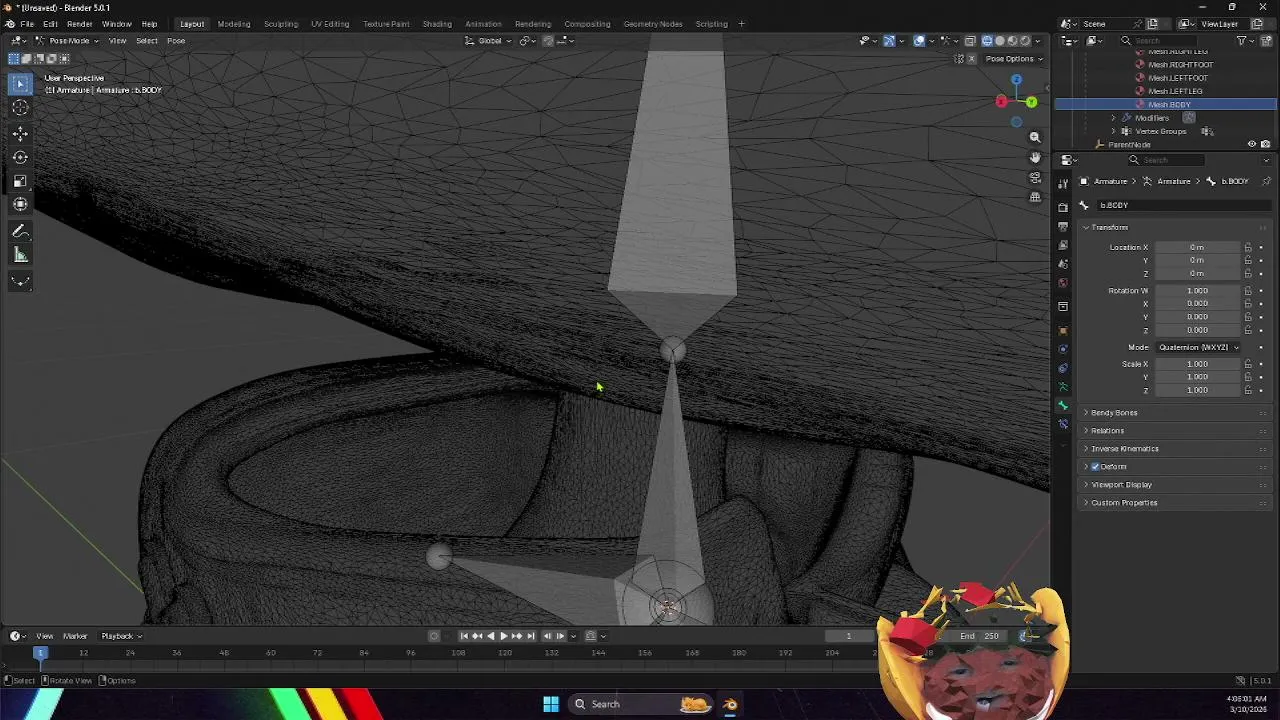Toggle X-Ray display in viewport header
This screenshot has height=720, width=1280.
pos(970,41)
